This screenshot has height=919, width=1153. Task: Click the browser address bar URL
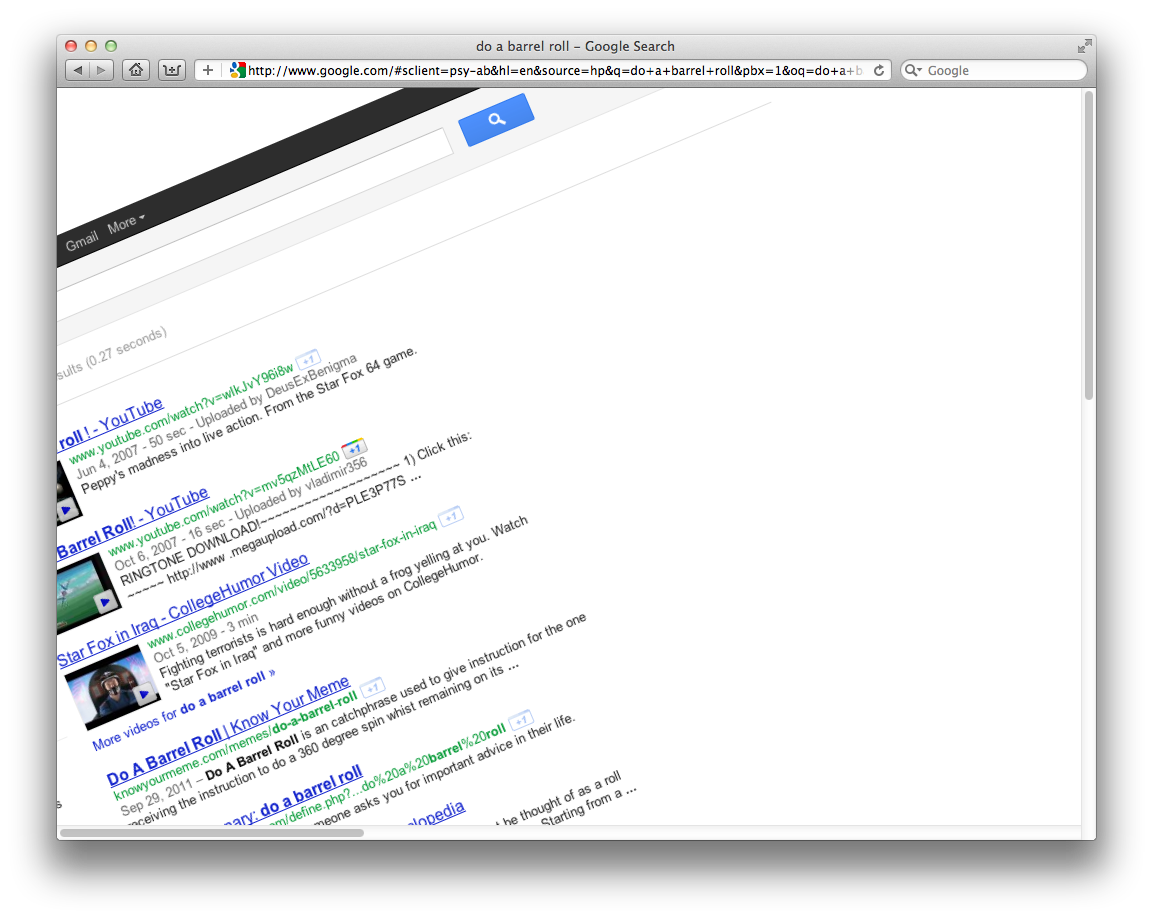click(555, 71)
